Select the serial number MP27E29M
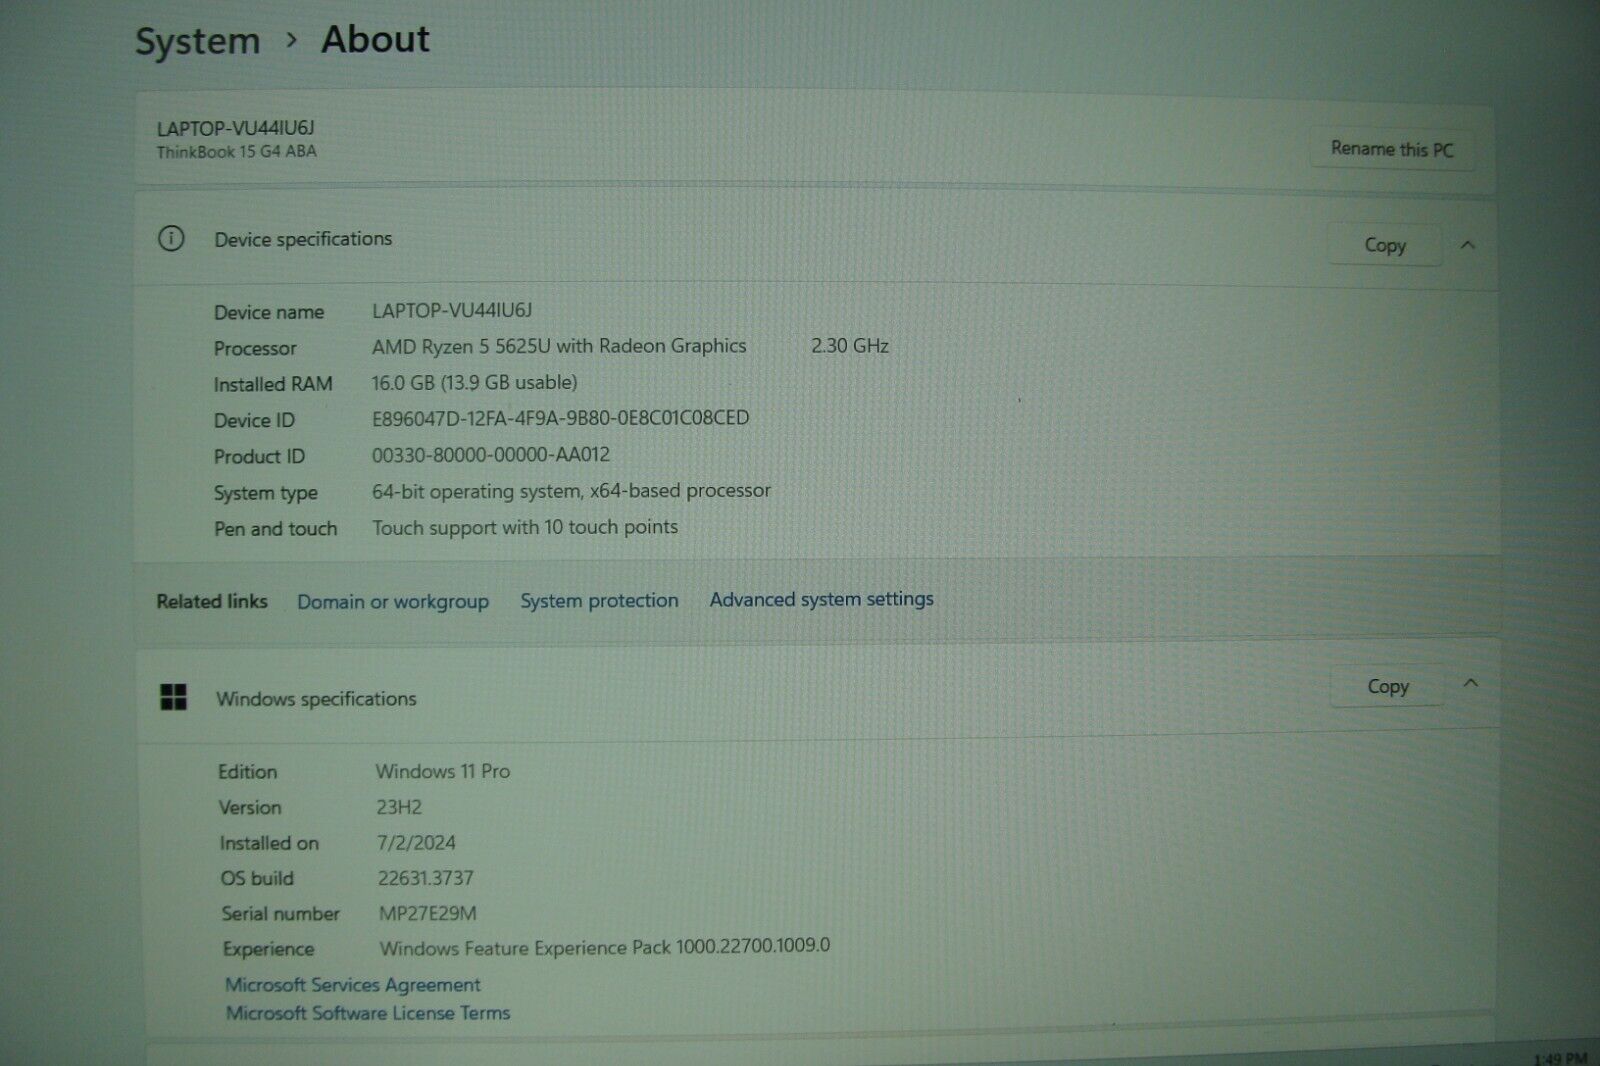 [428, 913]
